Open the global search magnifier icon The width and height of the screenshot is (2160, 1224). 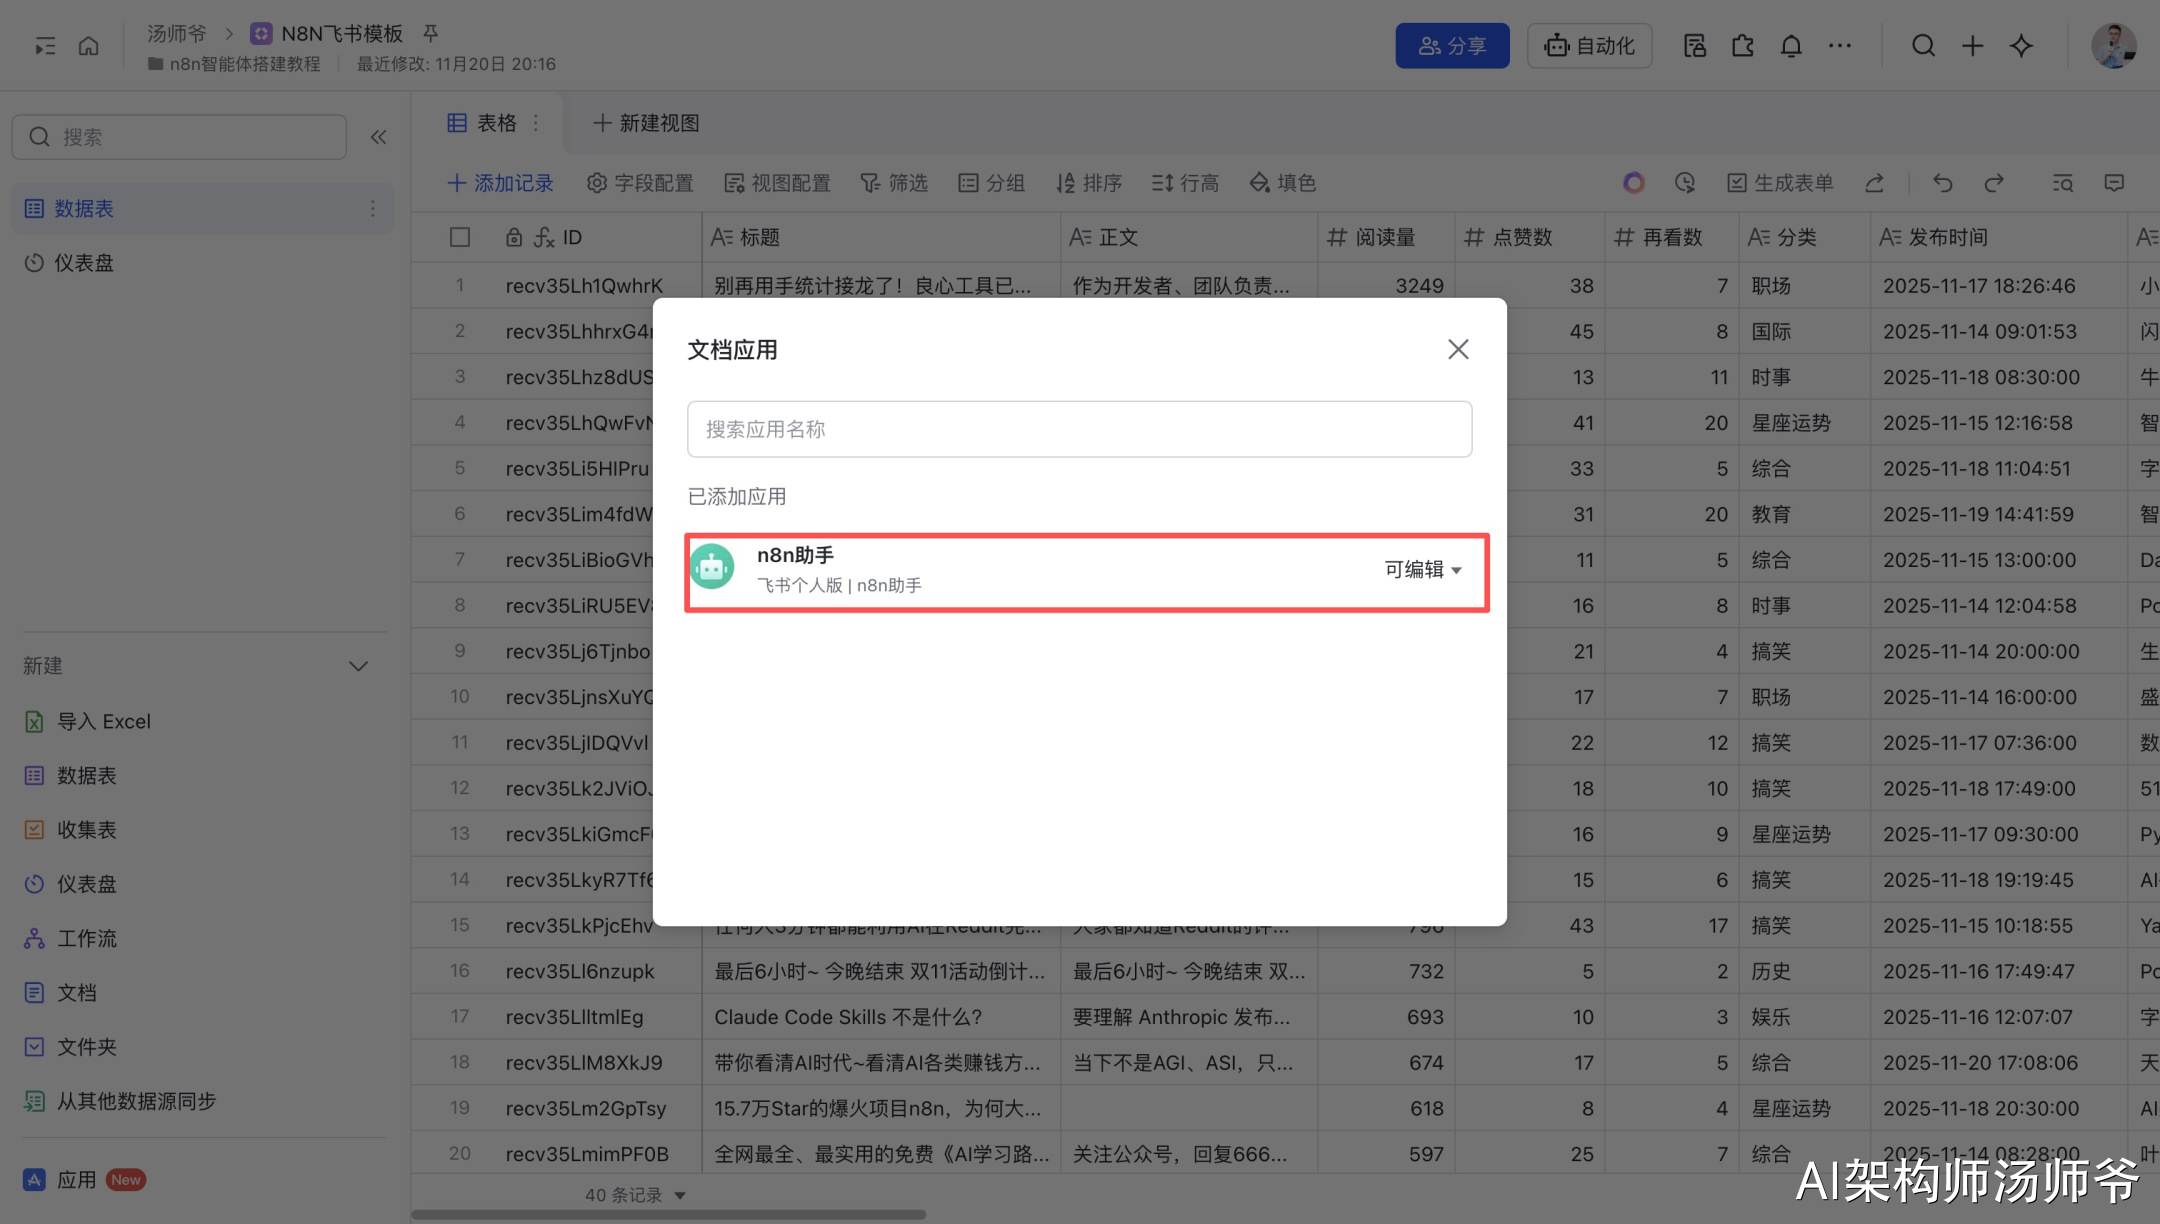pyautogui.click(x=1923, y=46)
